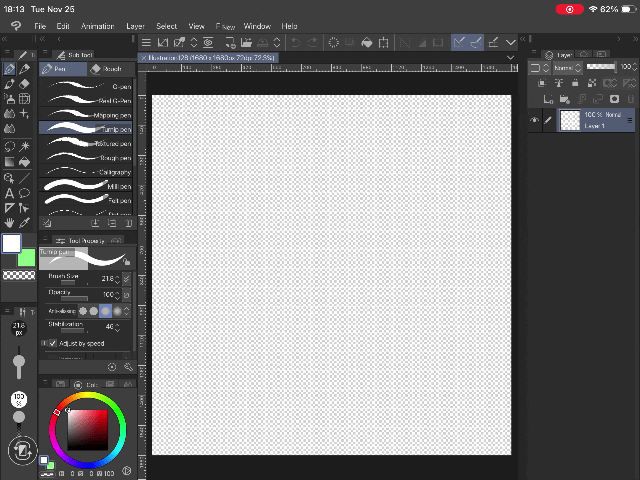Choose the Hand move tool
The image size is (640, 480).
coord(9,222)
